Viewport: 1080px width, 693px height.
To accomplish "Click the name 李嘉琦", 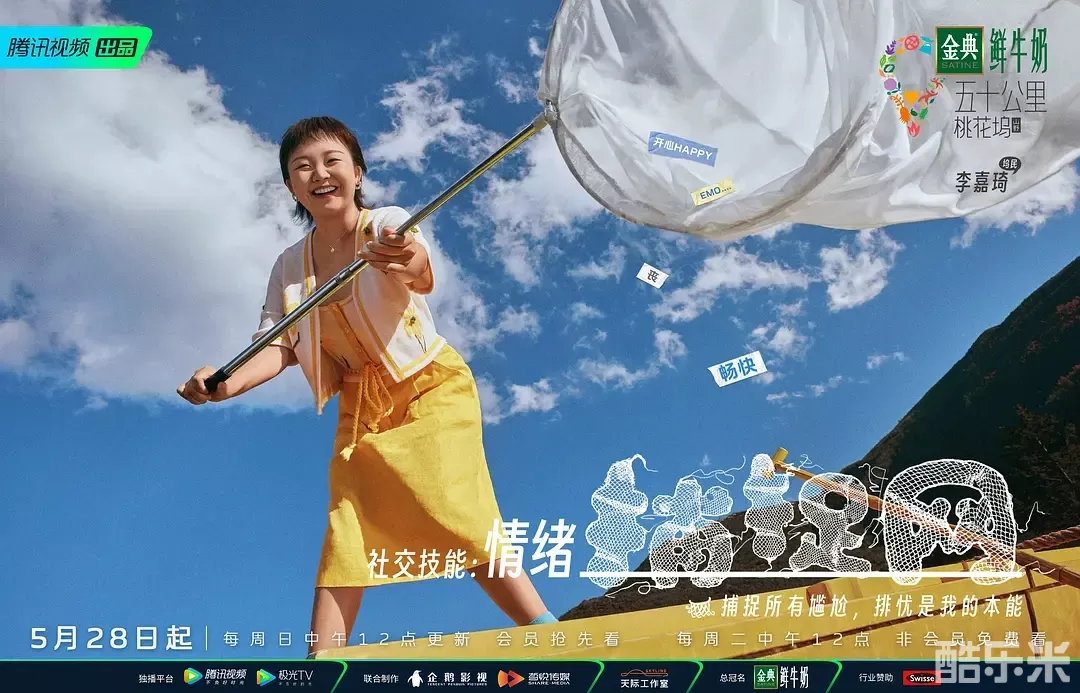I will tap(981, 182).
